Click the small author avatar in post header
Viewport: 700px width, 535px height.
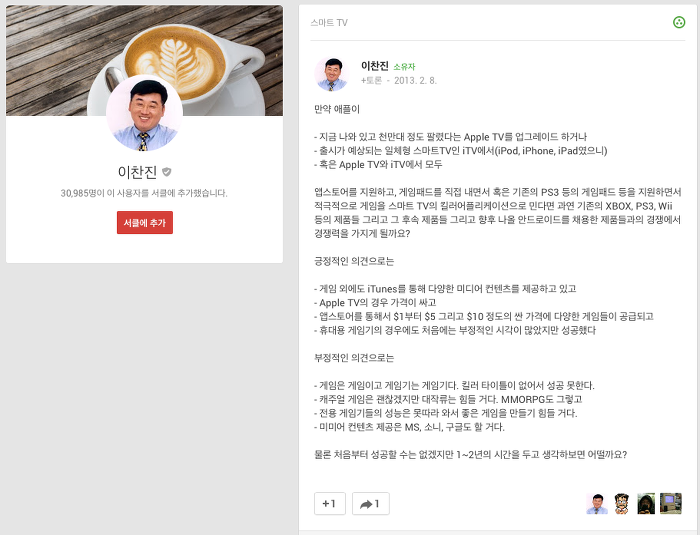click(x=332, y=74)
